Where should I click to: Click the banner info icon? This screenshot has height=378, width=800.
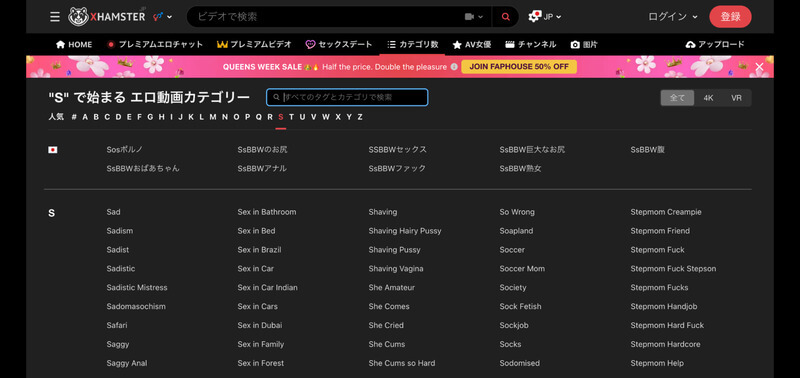point(454,67)
